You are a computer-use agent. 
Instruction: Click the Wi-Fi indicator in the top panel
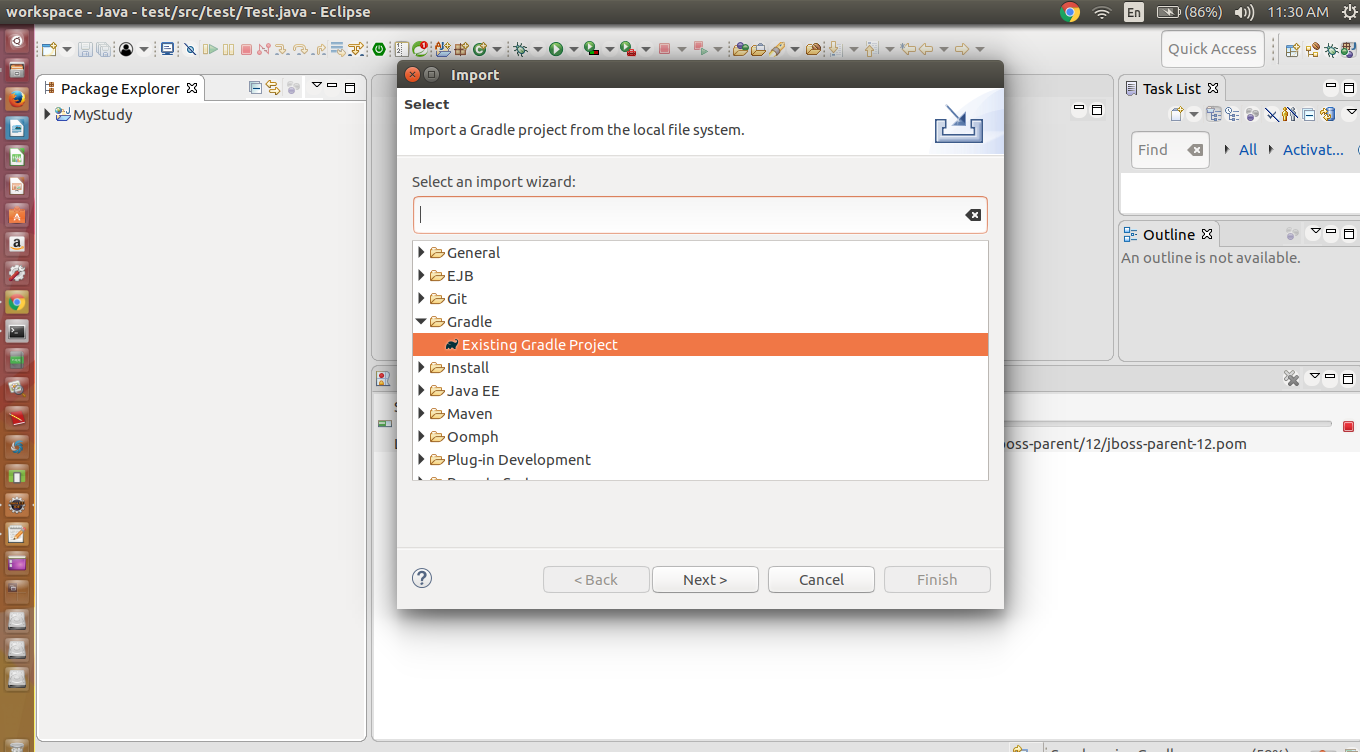tap(1102, 12)
